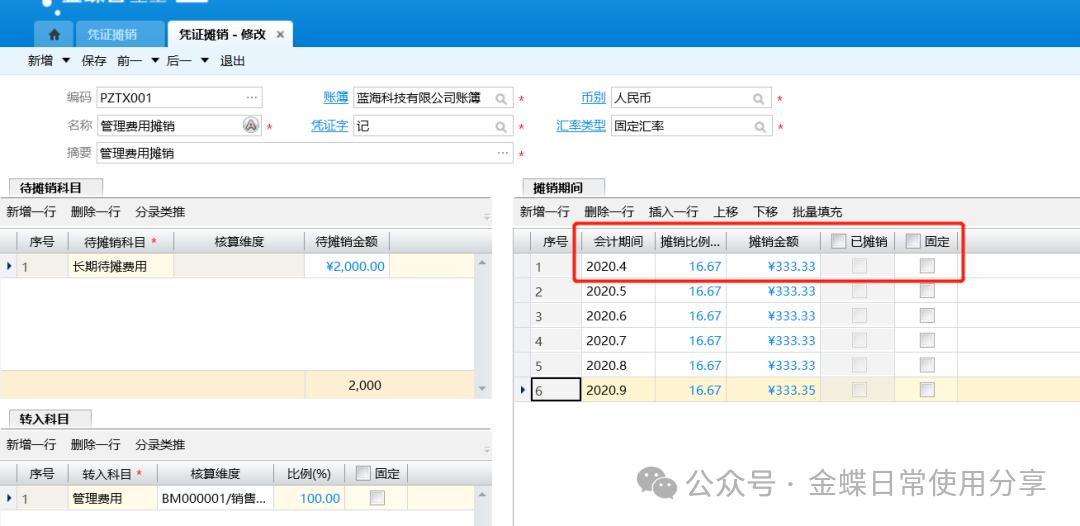The height and width of the screenshot is (526, 1080).
Task: Open the 前一 dropdown arrow
Action: coord(155,61)
